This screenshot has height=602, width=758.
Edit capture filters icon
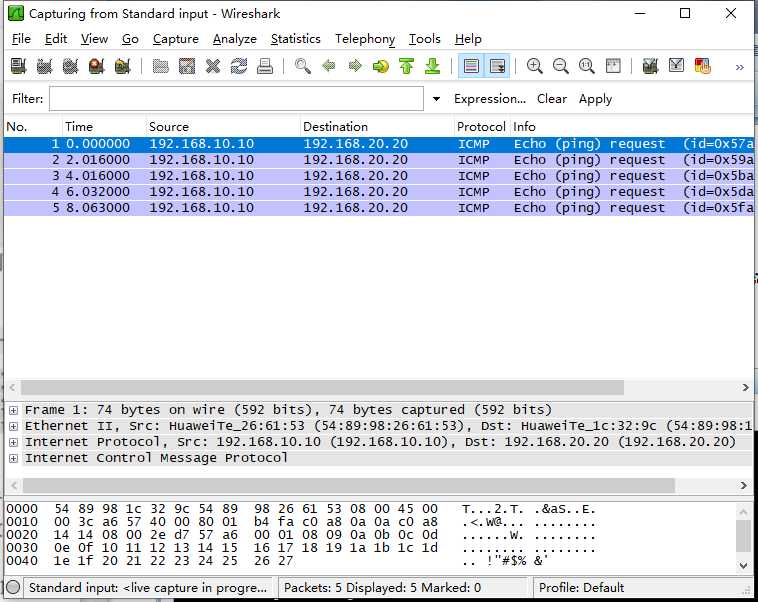(x=651, y=66)
